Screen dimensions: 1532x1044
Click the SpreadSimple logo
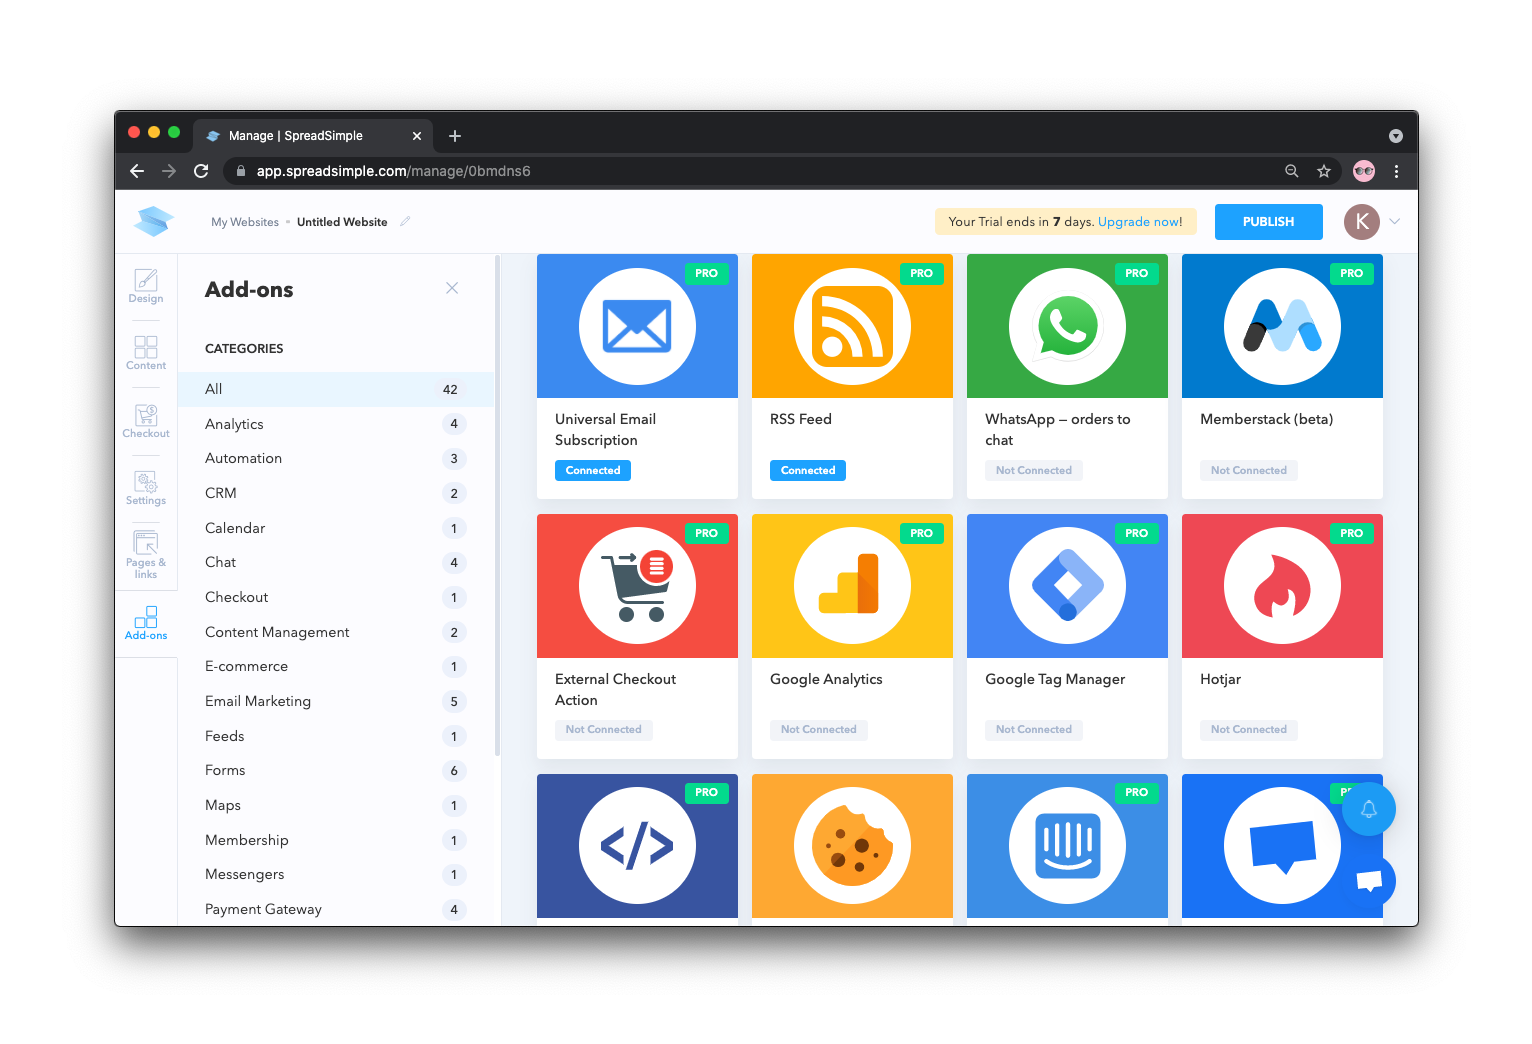click(154, 221)
